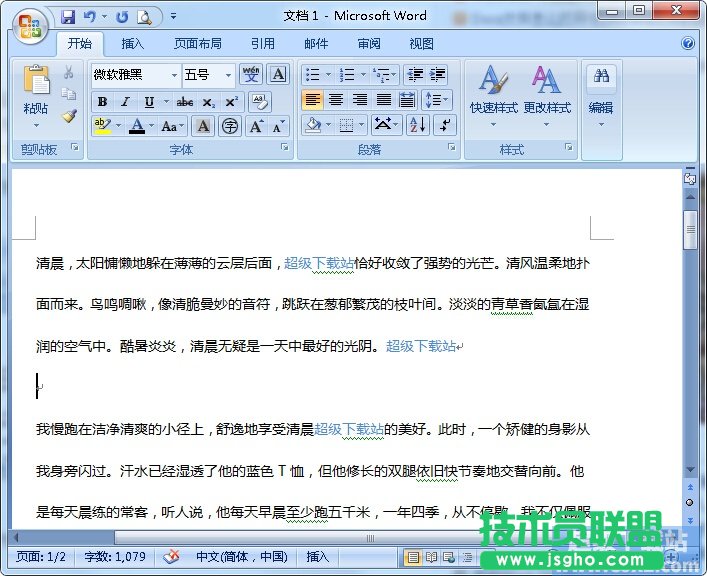Select the Format Painter brush
Screen dimensions: 707x576
click(x=68, y=116)
